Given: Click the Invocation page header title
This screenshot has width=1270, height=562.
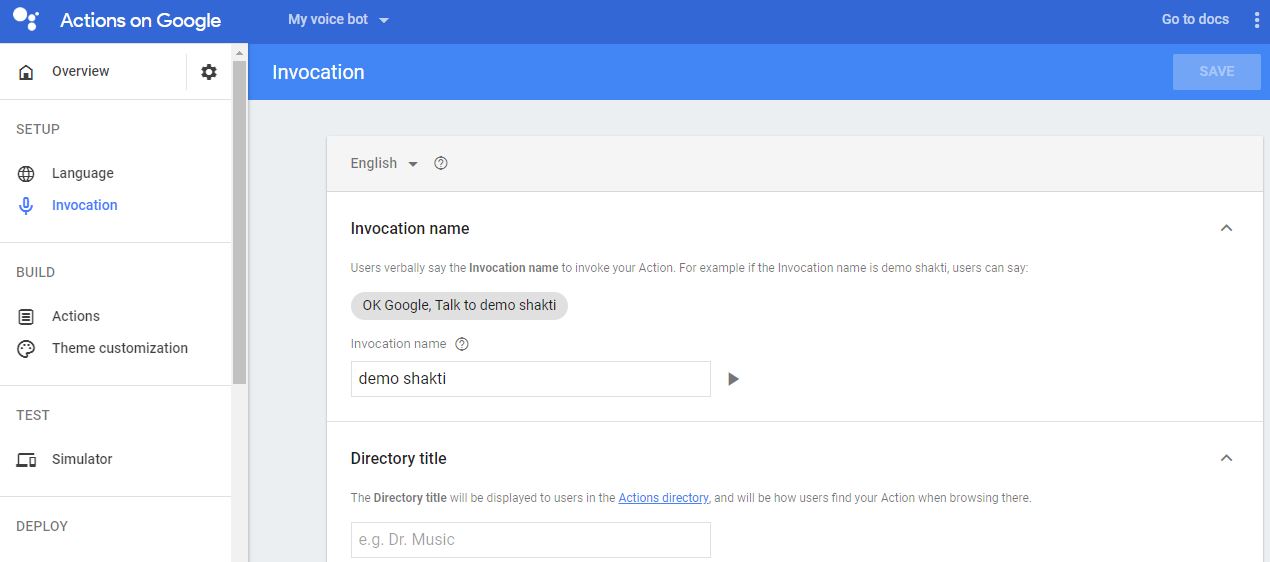Looking at the screenshot, I should [318, 73].
